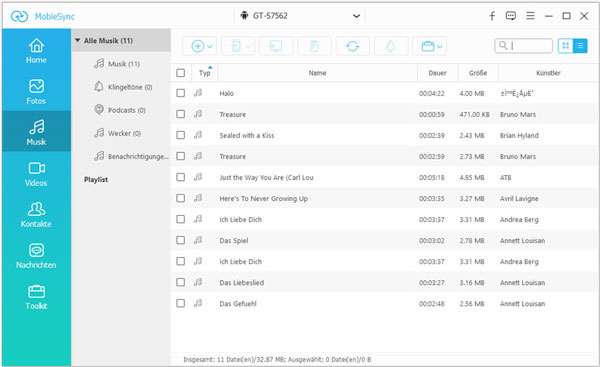
Task: Toggle the select-all checkbox in header
Action: [x=181, y=73]
